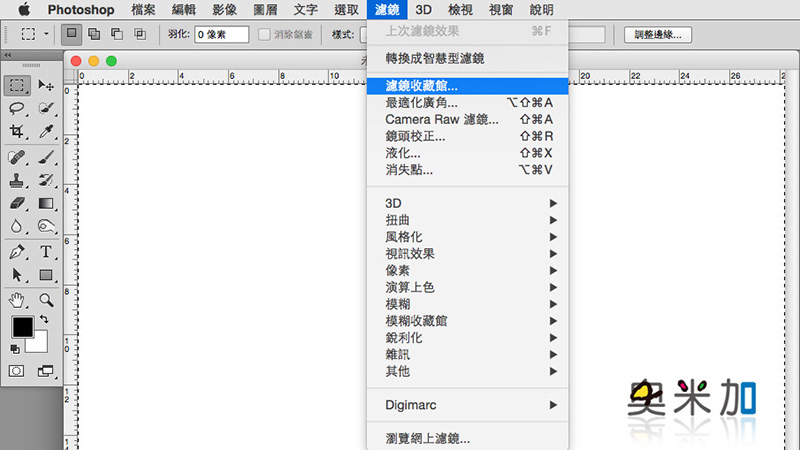Image resolution: width=800 pixels, height=450 pixels.
Task: Toggle Quick Mask mode
Action: click(x=16, y=371)
